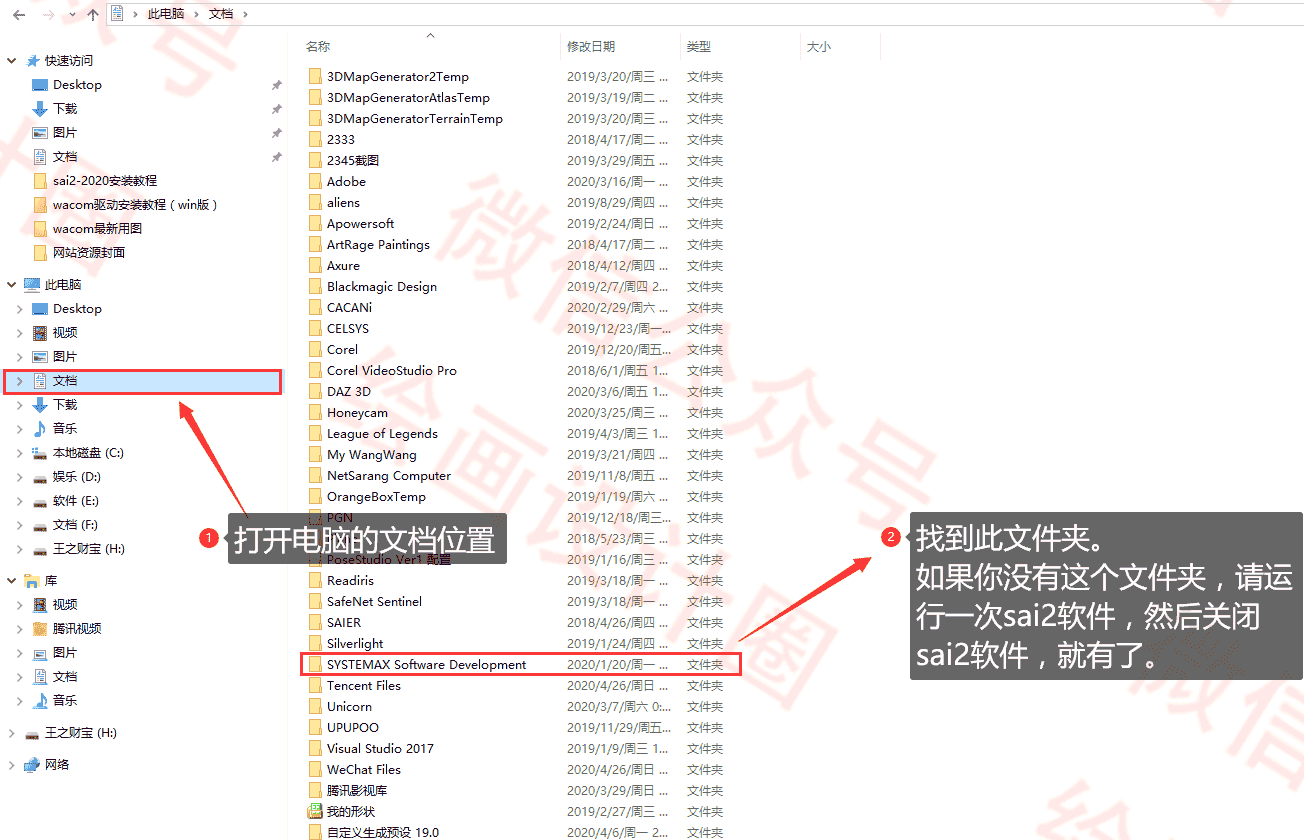Open sai2-2020安装教程 in quick access
1304x840 pixels.
pos(105,181)
